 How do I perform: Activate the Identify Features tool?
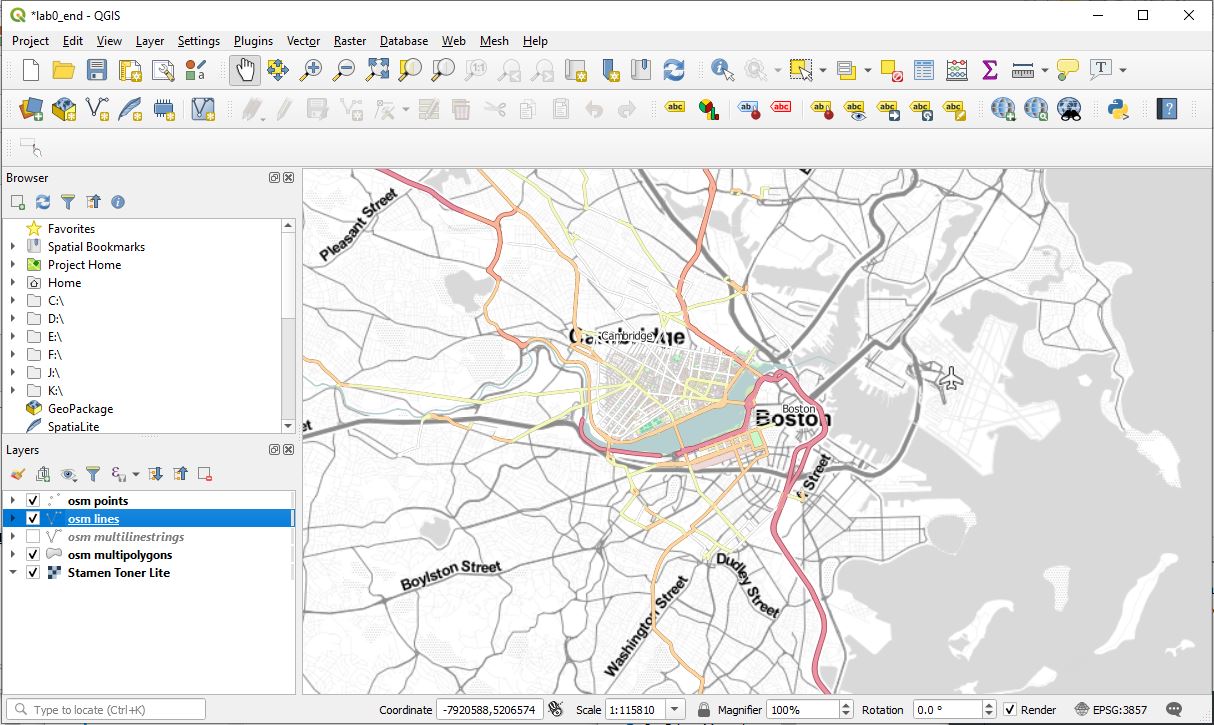[723, 70]
